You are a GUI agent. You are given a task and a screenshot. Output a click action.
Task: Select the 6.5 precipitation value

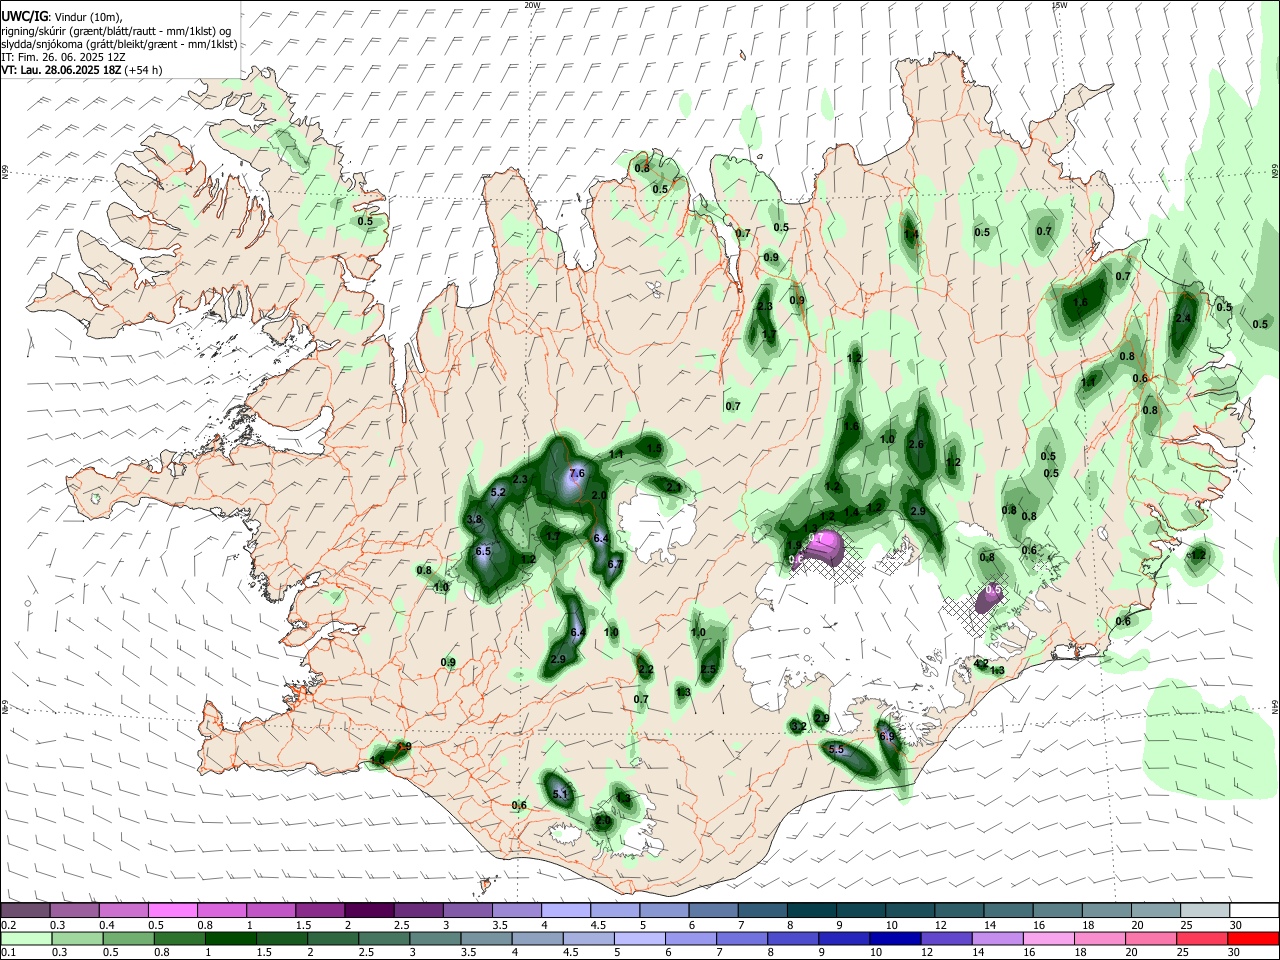click(484, 551)
